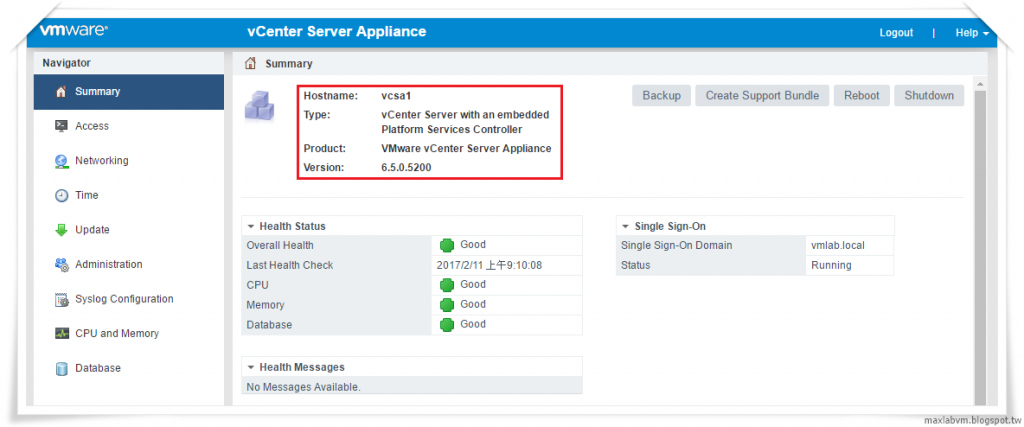Click the Single Sign-On Domain label

coord(677,245)
